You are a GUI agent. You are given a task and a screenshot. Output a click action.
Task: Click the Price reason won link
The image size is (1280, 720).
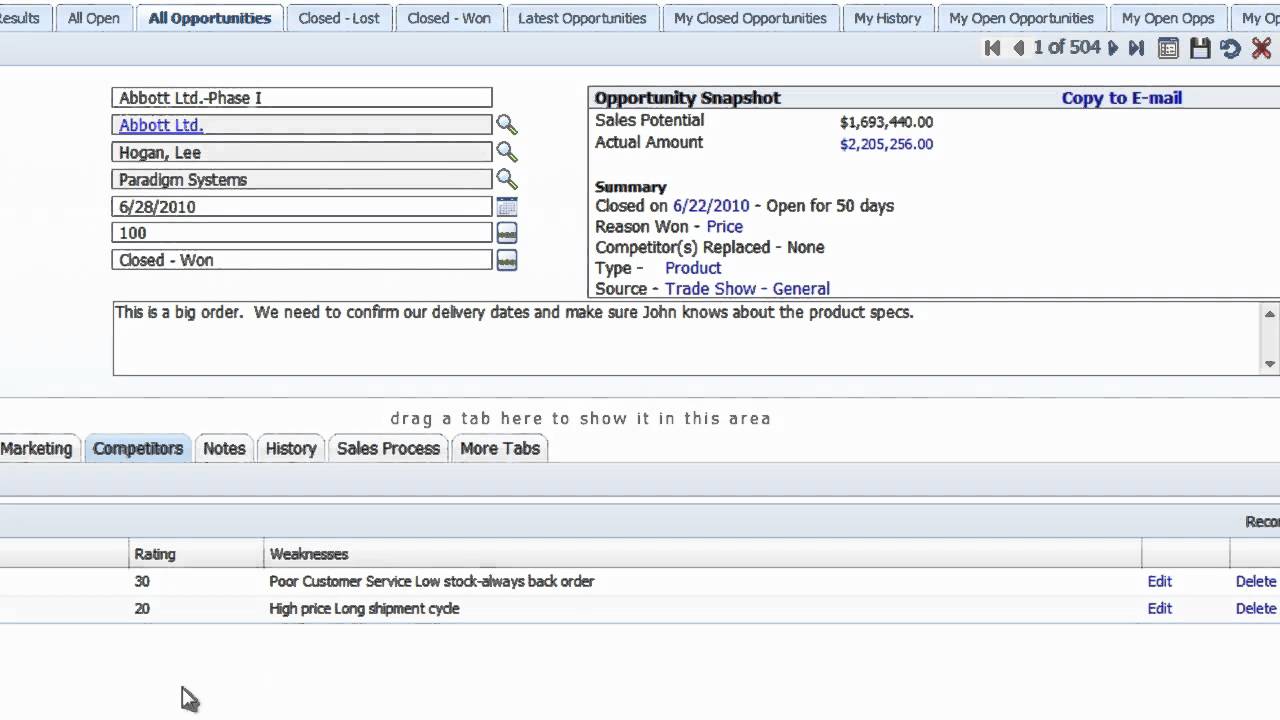click(724, 227)
